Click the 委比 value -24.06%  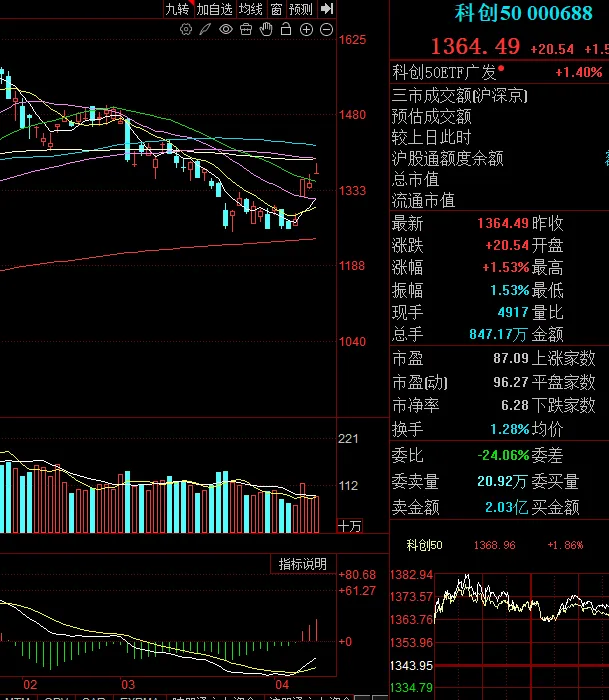(503, 455)
